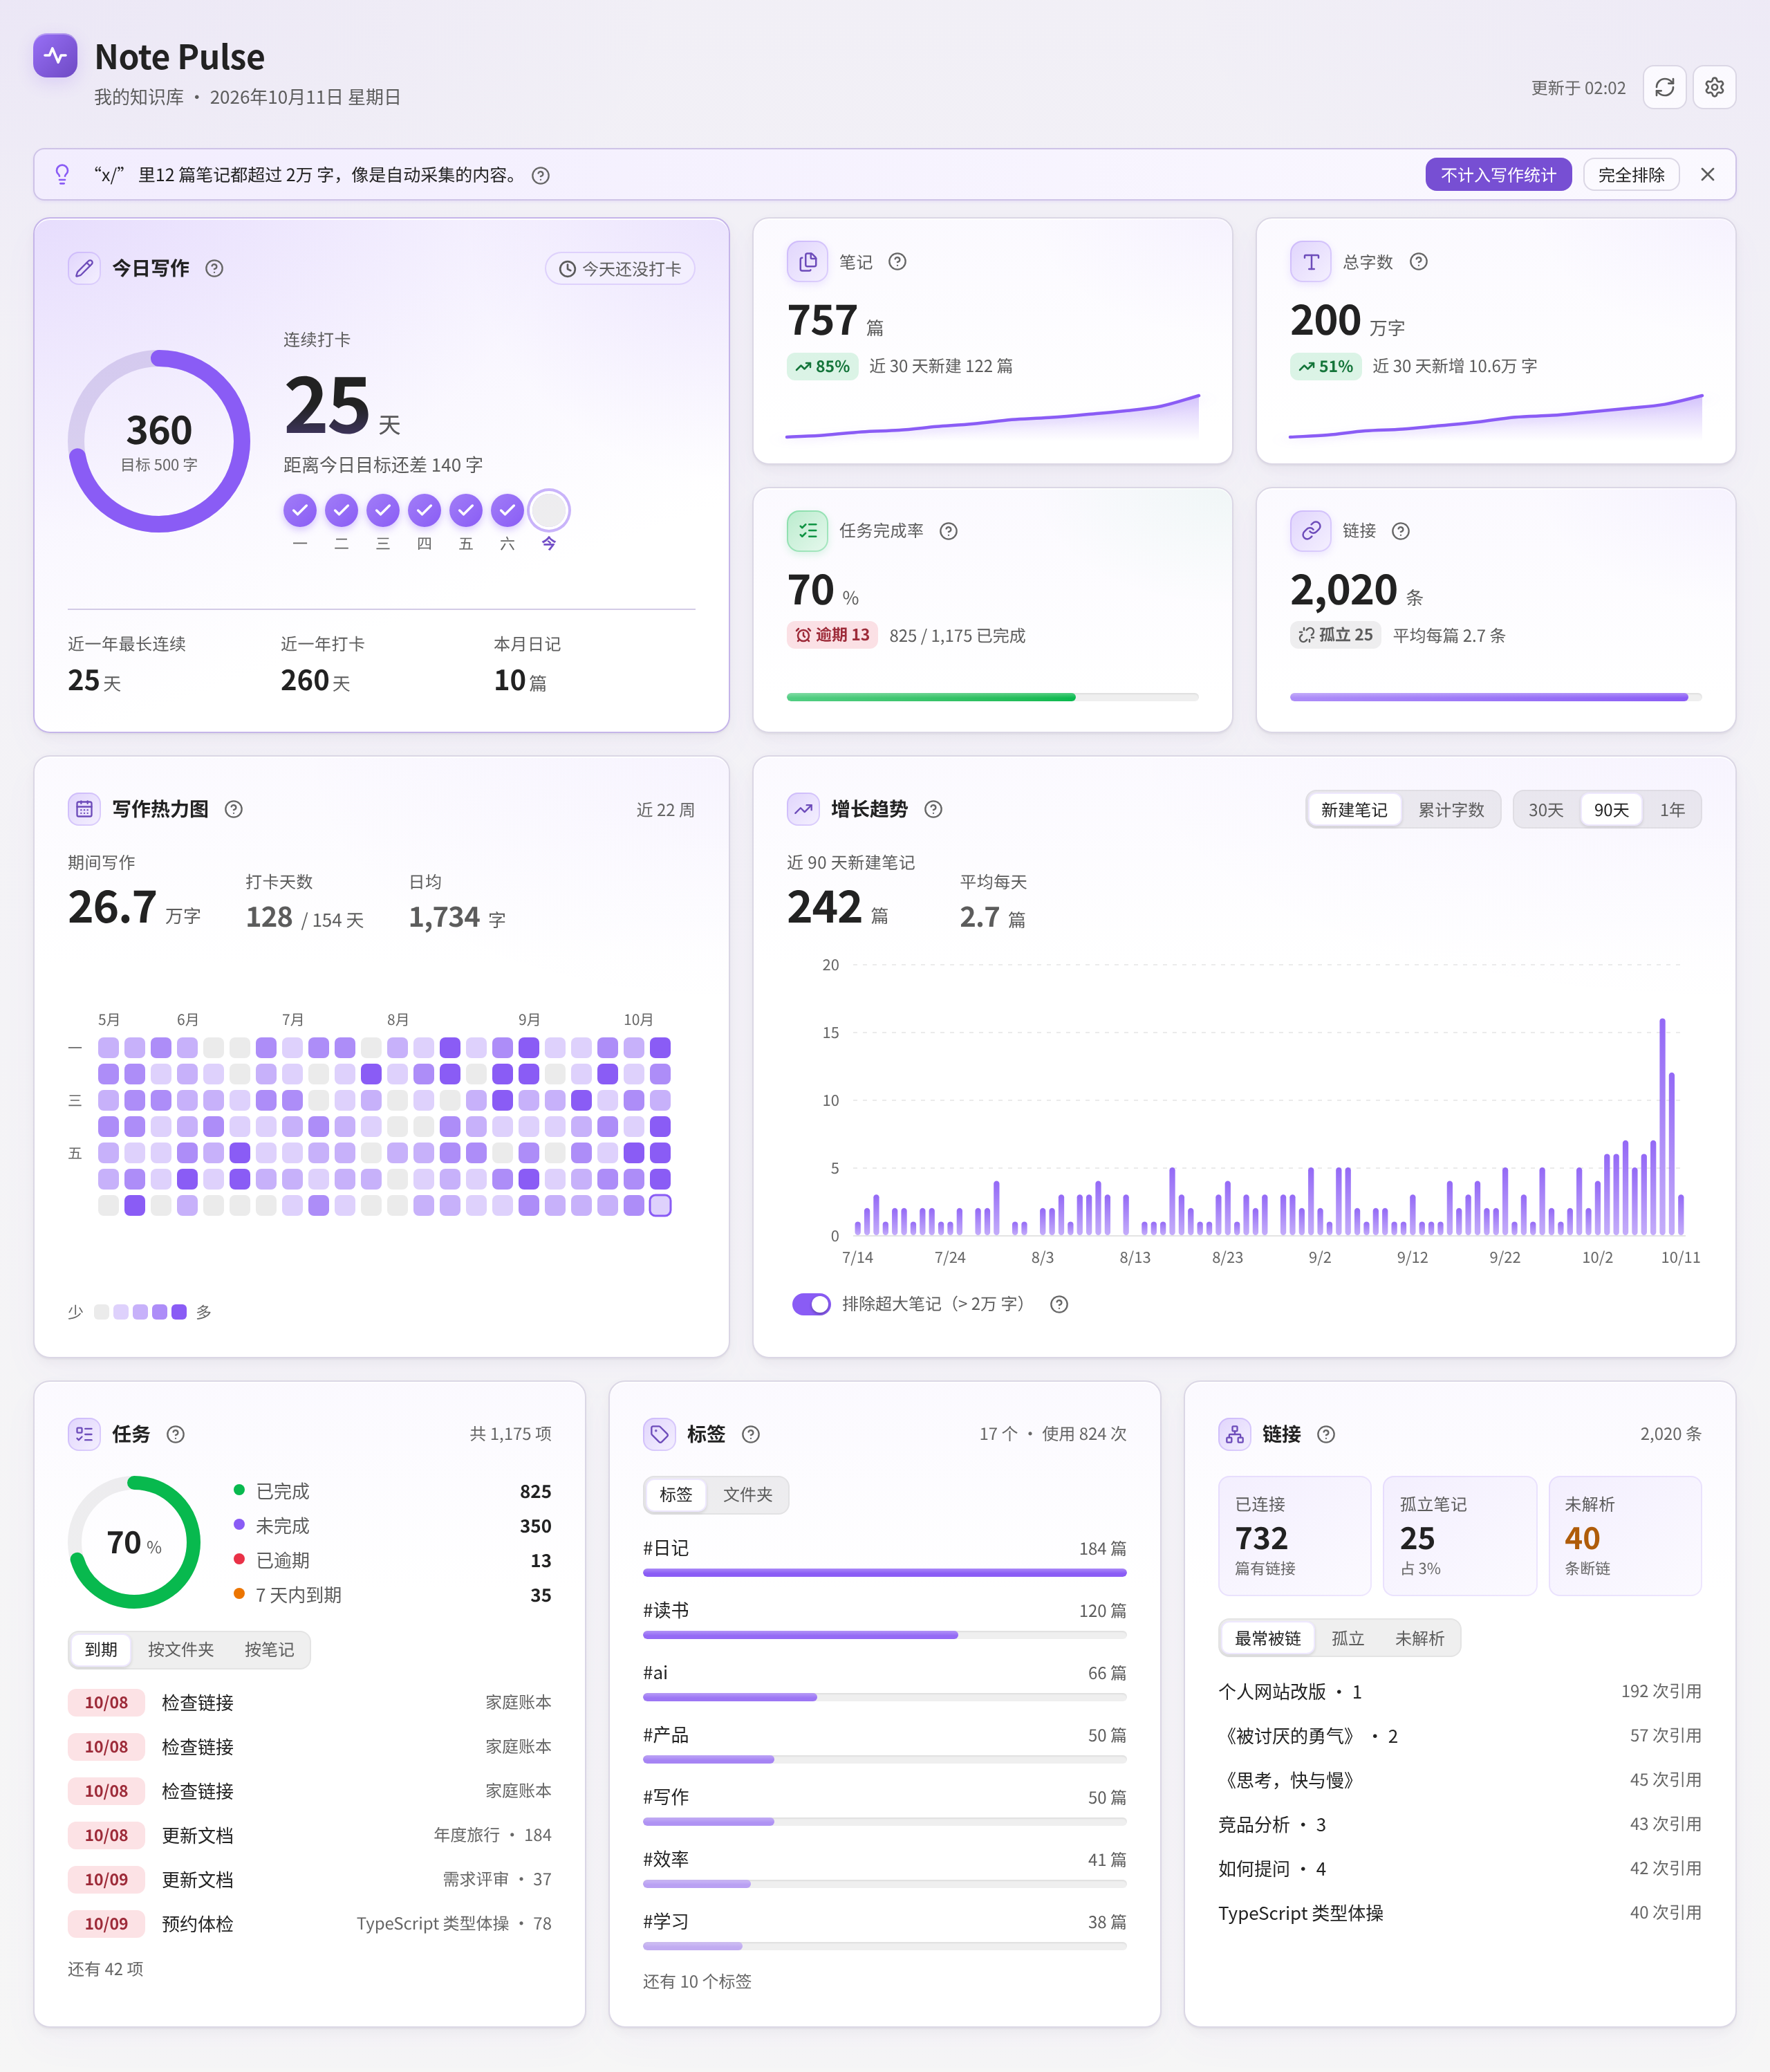The width and height of the screenshot is (1770, 2072).
Task: Click the 笔记 card icon
Action: [x=807, y=262]
